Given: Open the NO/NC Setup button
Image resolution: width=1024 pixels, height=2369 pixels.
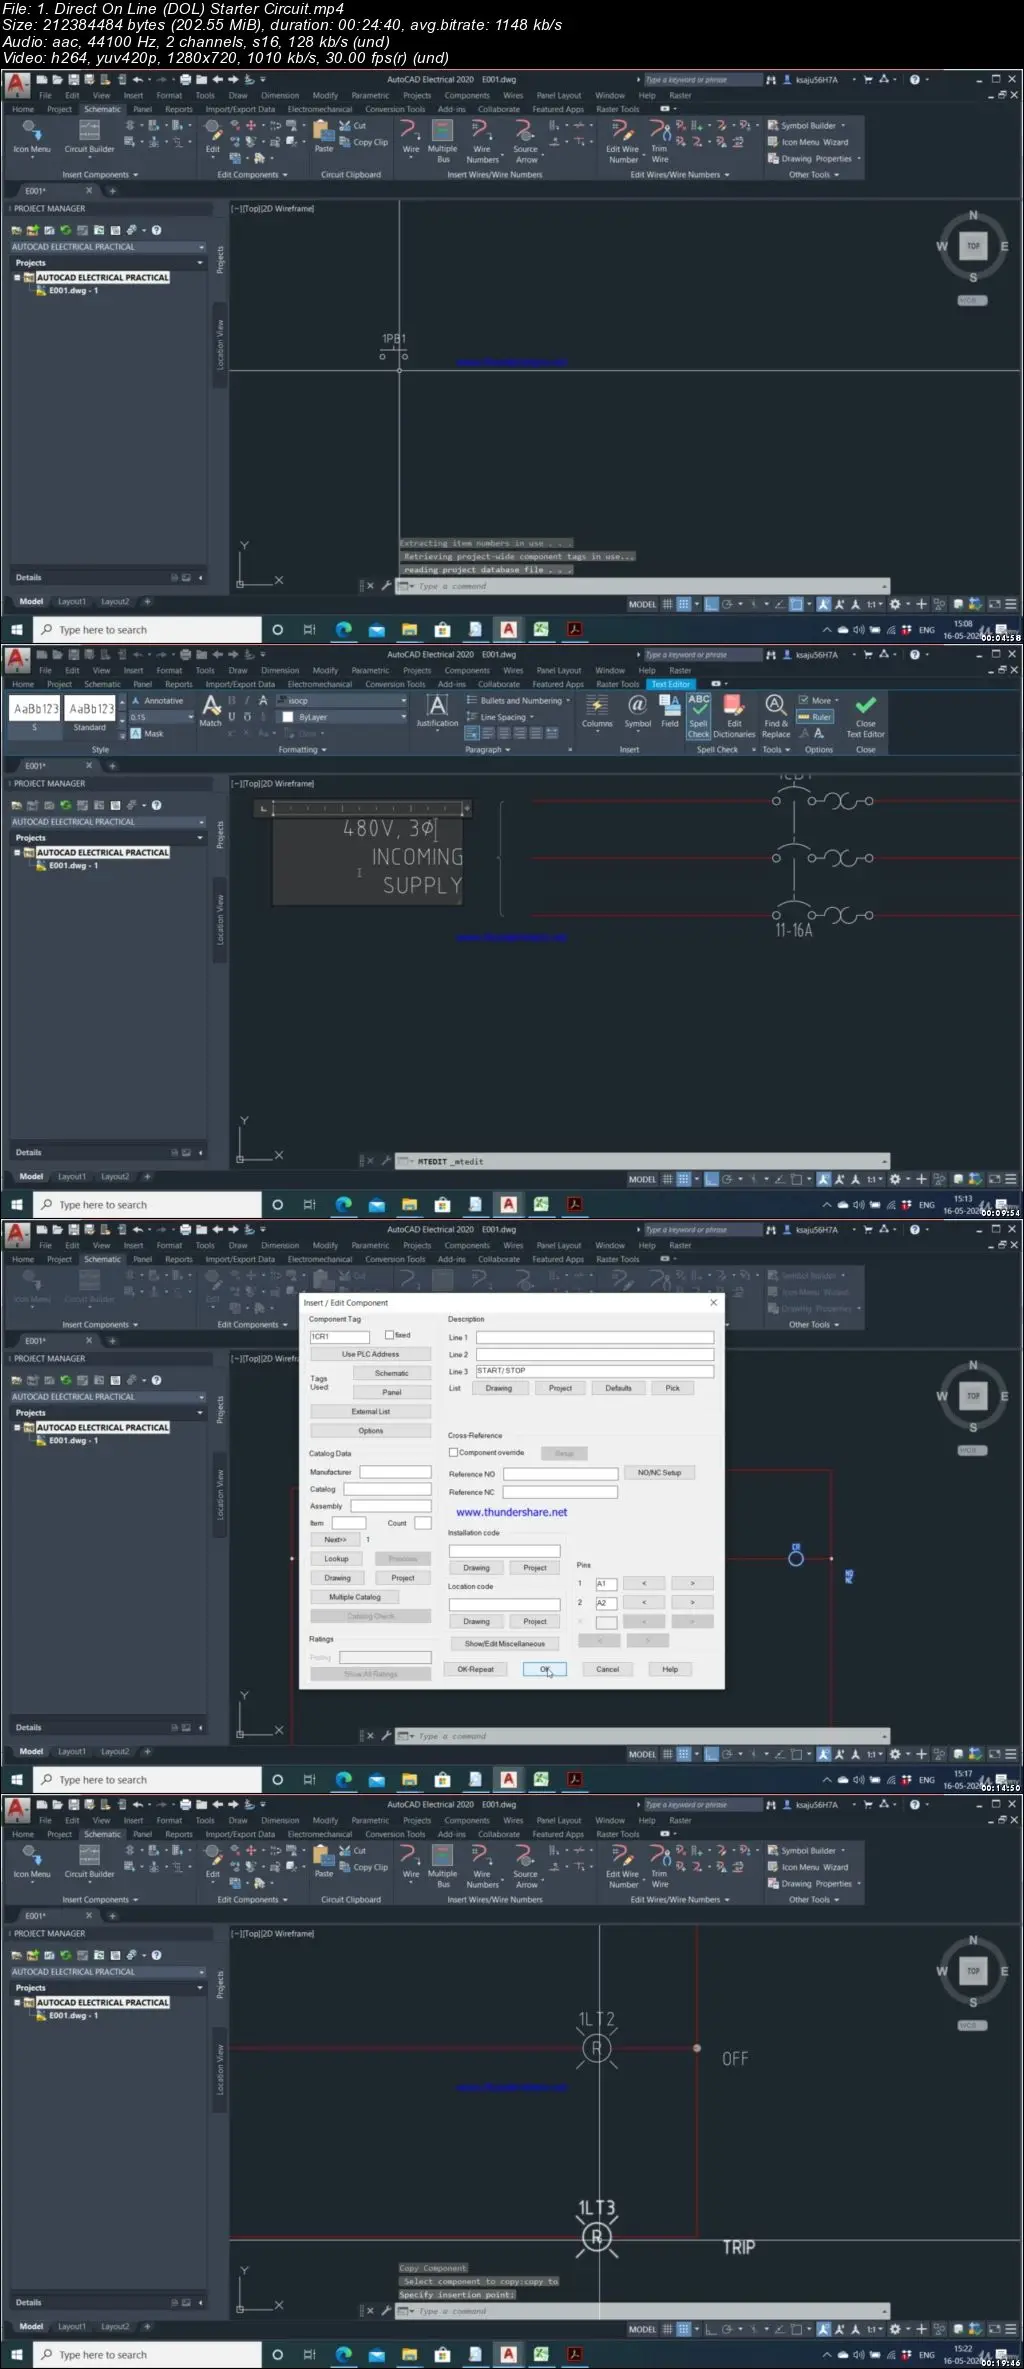Looking at the screenshot, I should (659, 1472).
